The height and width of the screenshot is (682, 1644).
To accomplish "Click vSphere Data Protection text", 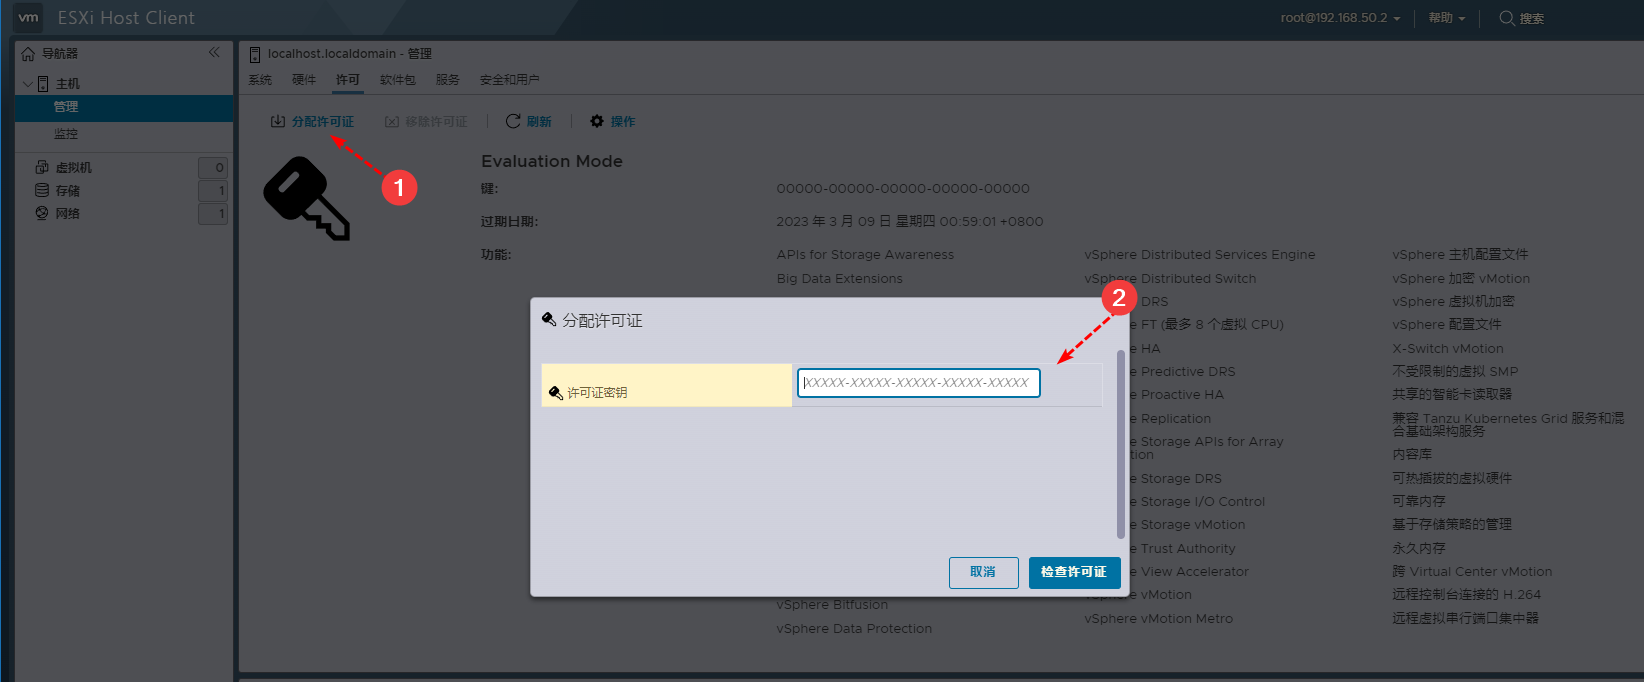I will coord(855,629).
